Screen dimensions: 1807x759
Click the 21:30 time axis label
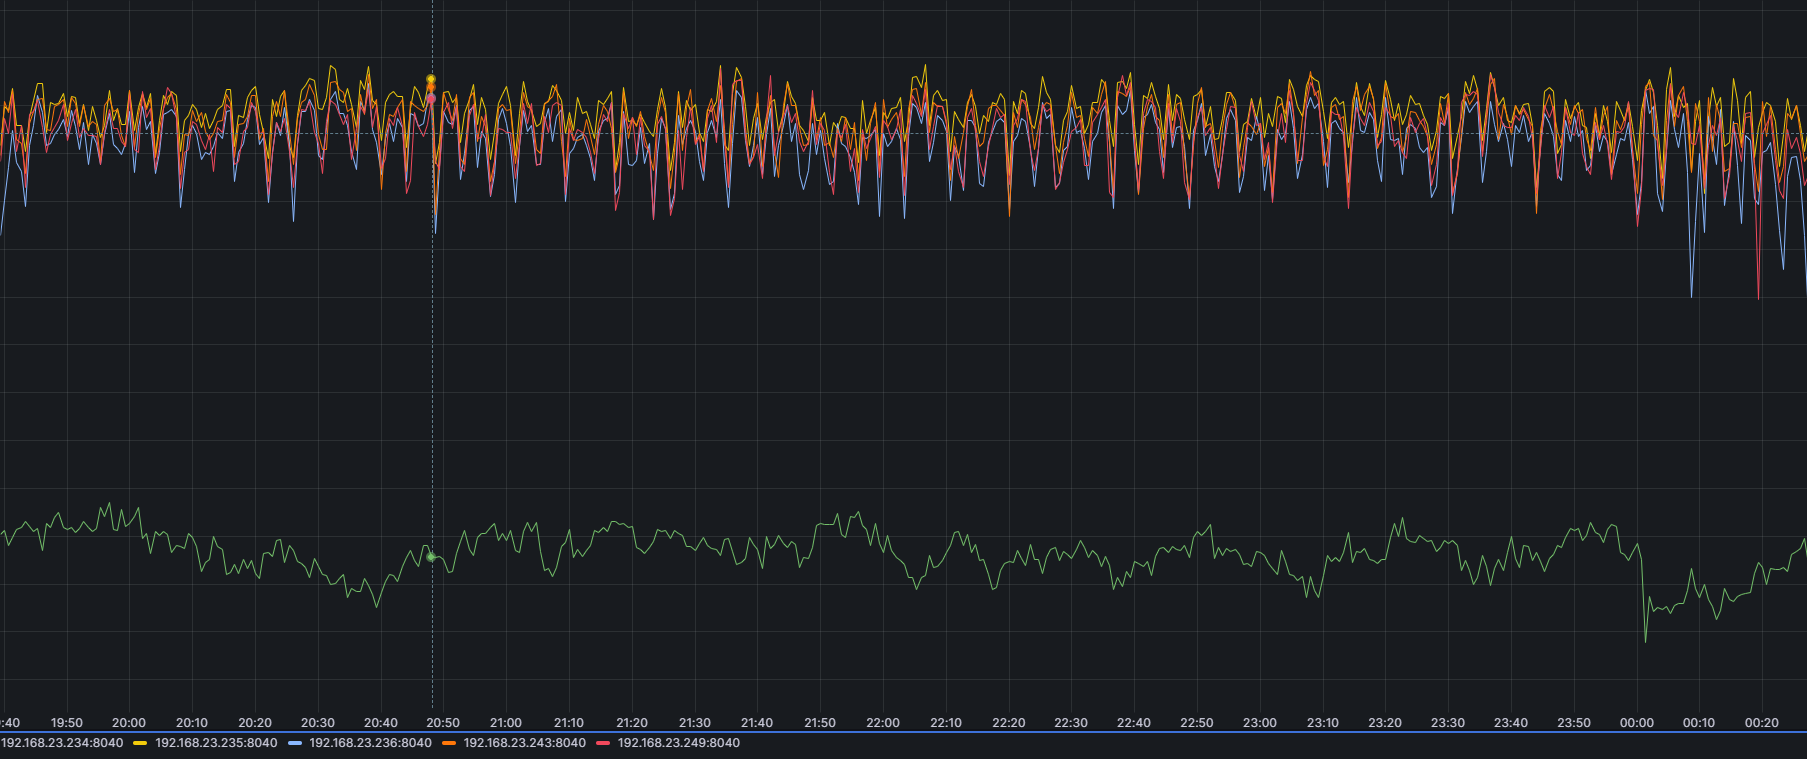[695, 723]
